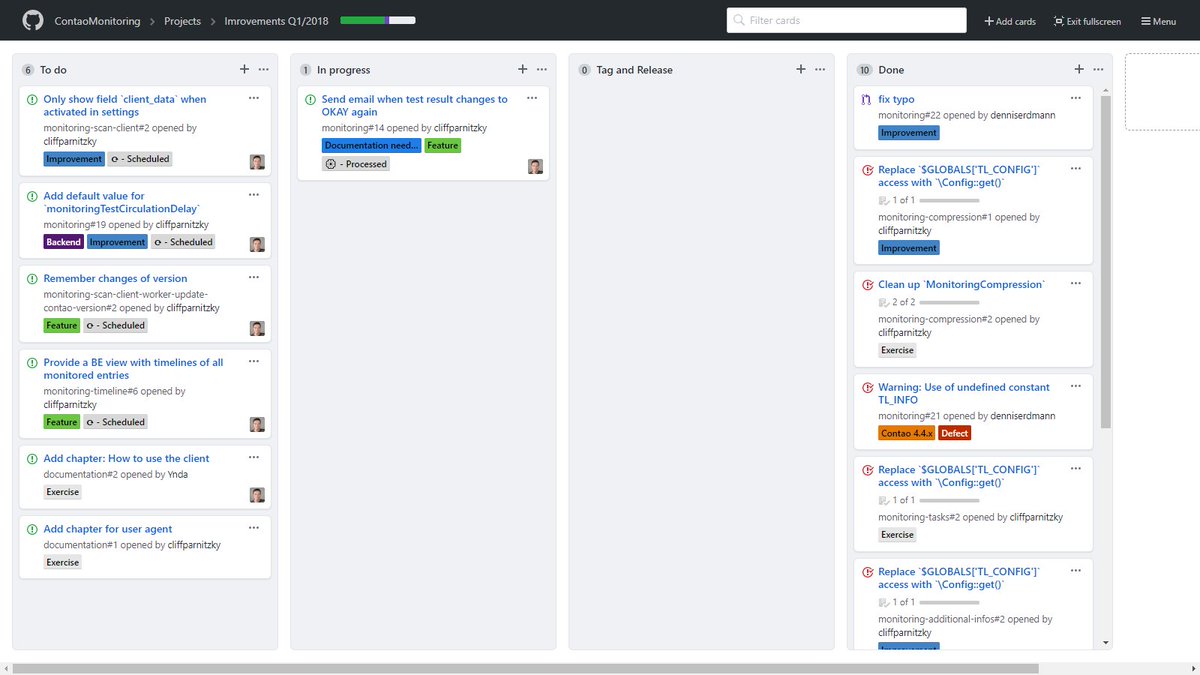The width and height of the screenshot is (1200, 675).
Task: Click purple Backend label on 'Add default value' card
Action: pyautogui.click(x=63, y=242)
